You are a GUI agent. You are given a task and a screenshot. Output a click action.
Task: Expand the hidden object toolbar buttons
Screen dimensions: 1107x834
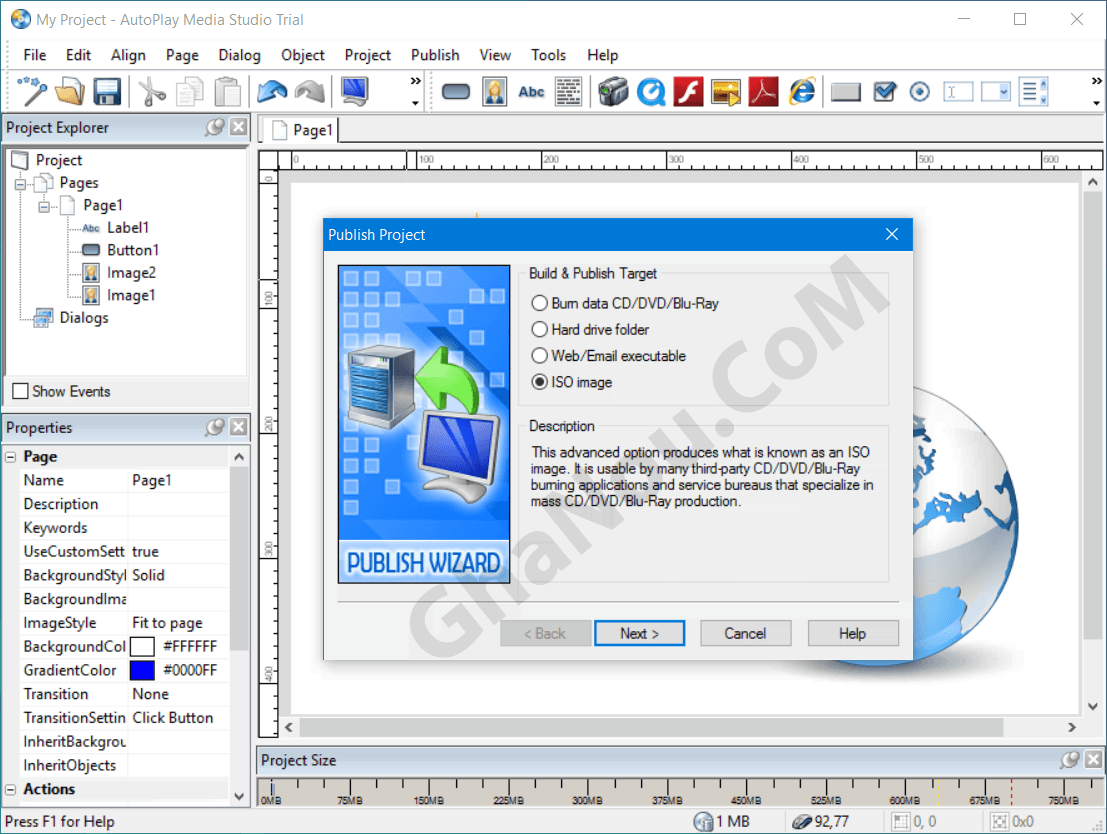pos(1096,92)
